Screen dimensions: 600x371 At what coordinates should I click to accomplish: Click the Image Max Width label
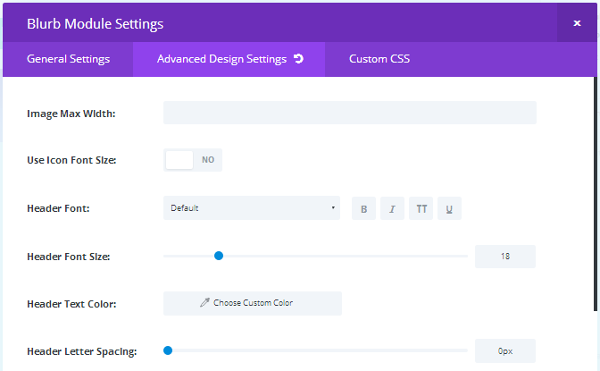[x=71, y=114]
